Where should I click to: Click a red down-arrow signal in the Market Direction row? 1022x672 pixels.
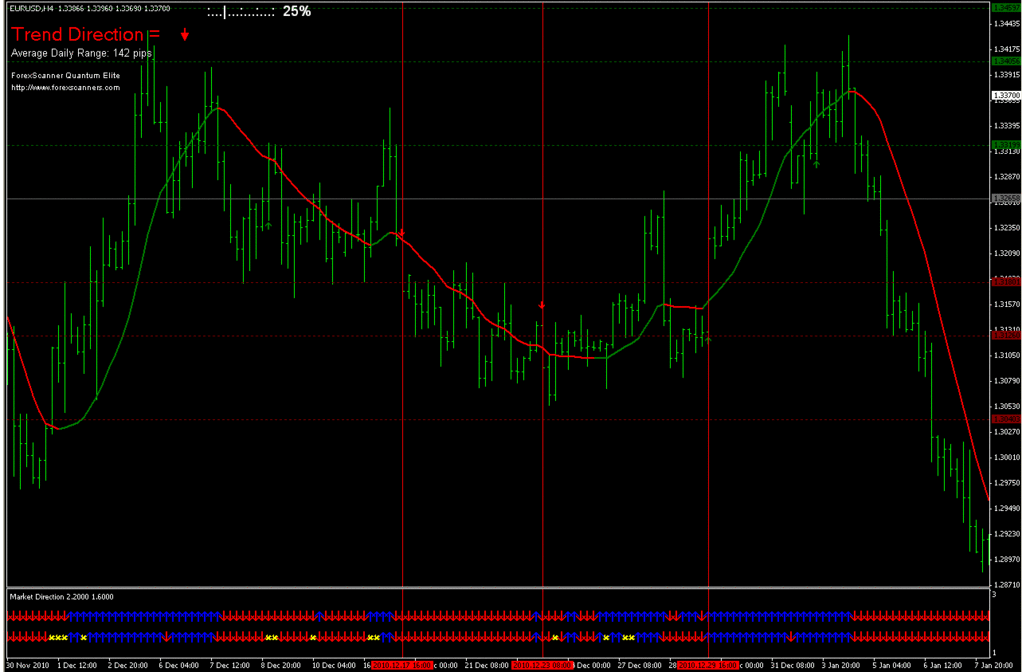click(250, 615)
